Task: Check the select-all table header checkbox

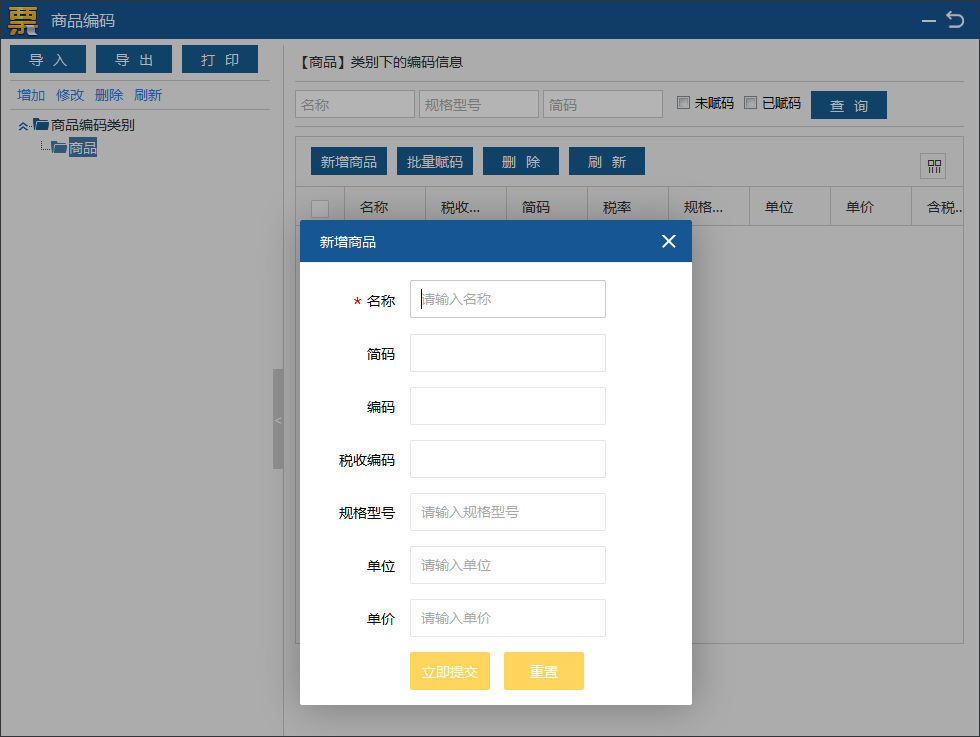Action: [x=320, y=208]
